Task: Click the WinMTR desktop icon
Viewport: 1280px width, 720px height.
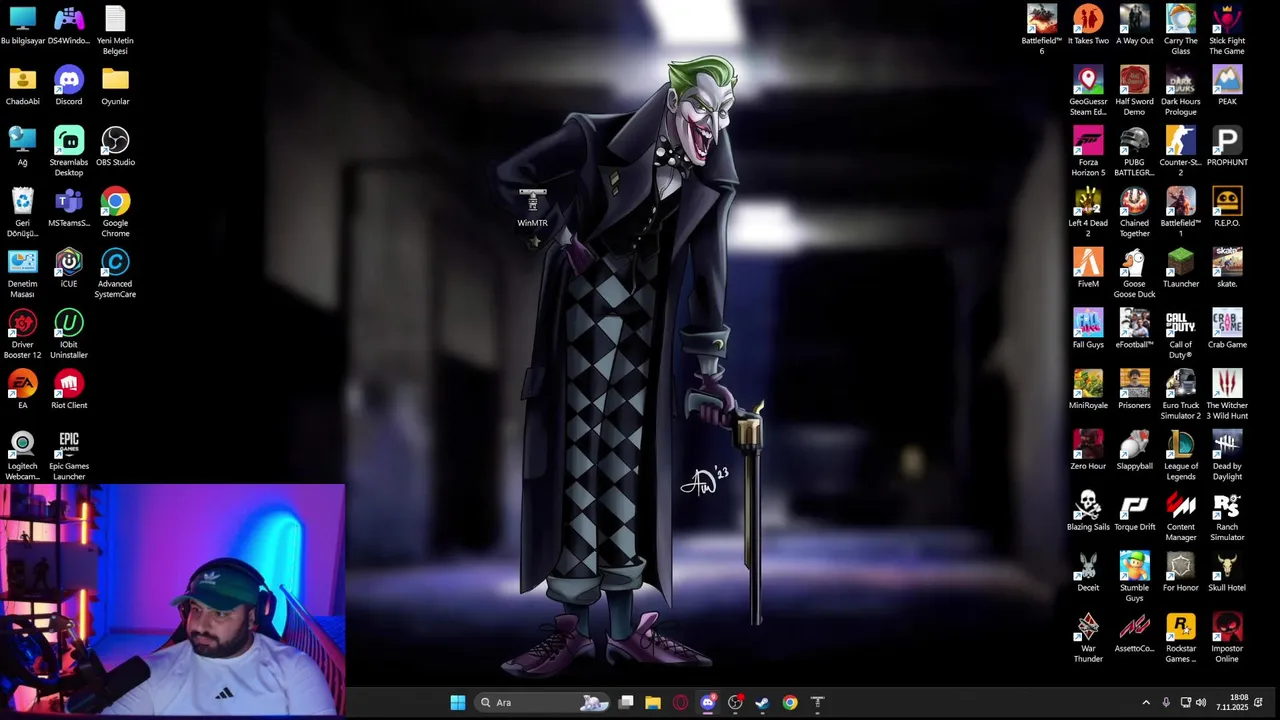Action: pyautogui.click(x=532, y=208)
